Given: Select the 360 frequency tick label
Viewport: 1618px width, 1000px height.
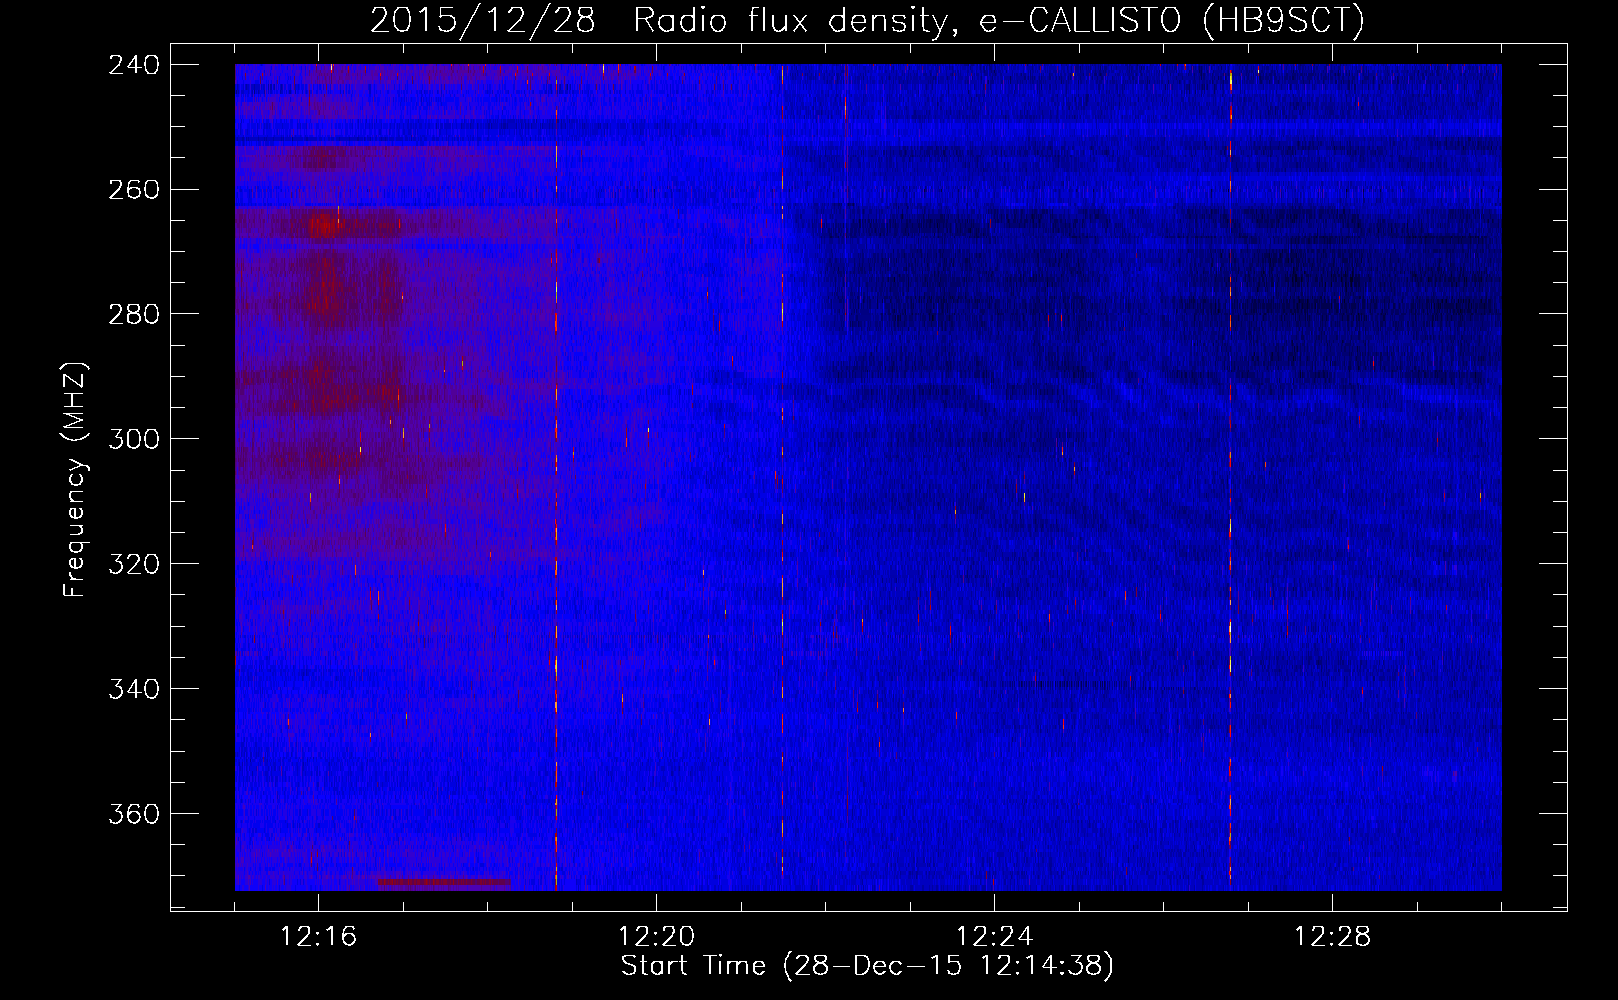Looking at the screenshot, I should click(x=134, y=815).
